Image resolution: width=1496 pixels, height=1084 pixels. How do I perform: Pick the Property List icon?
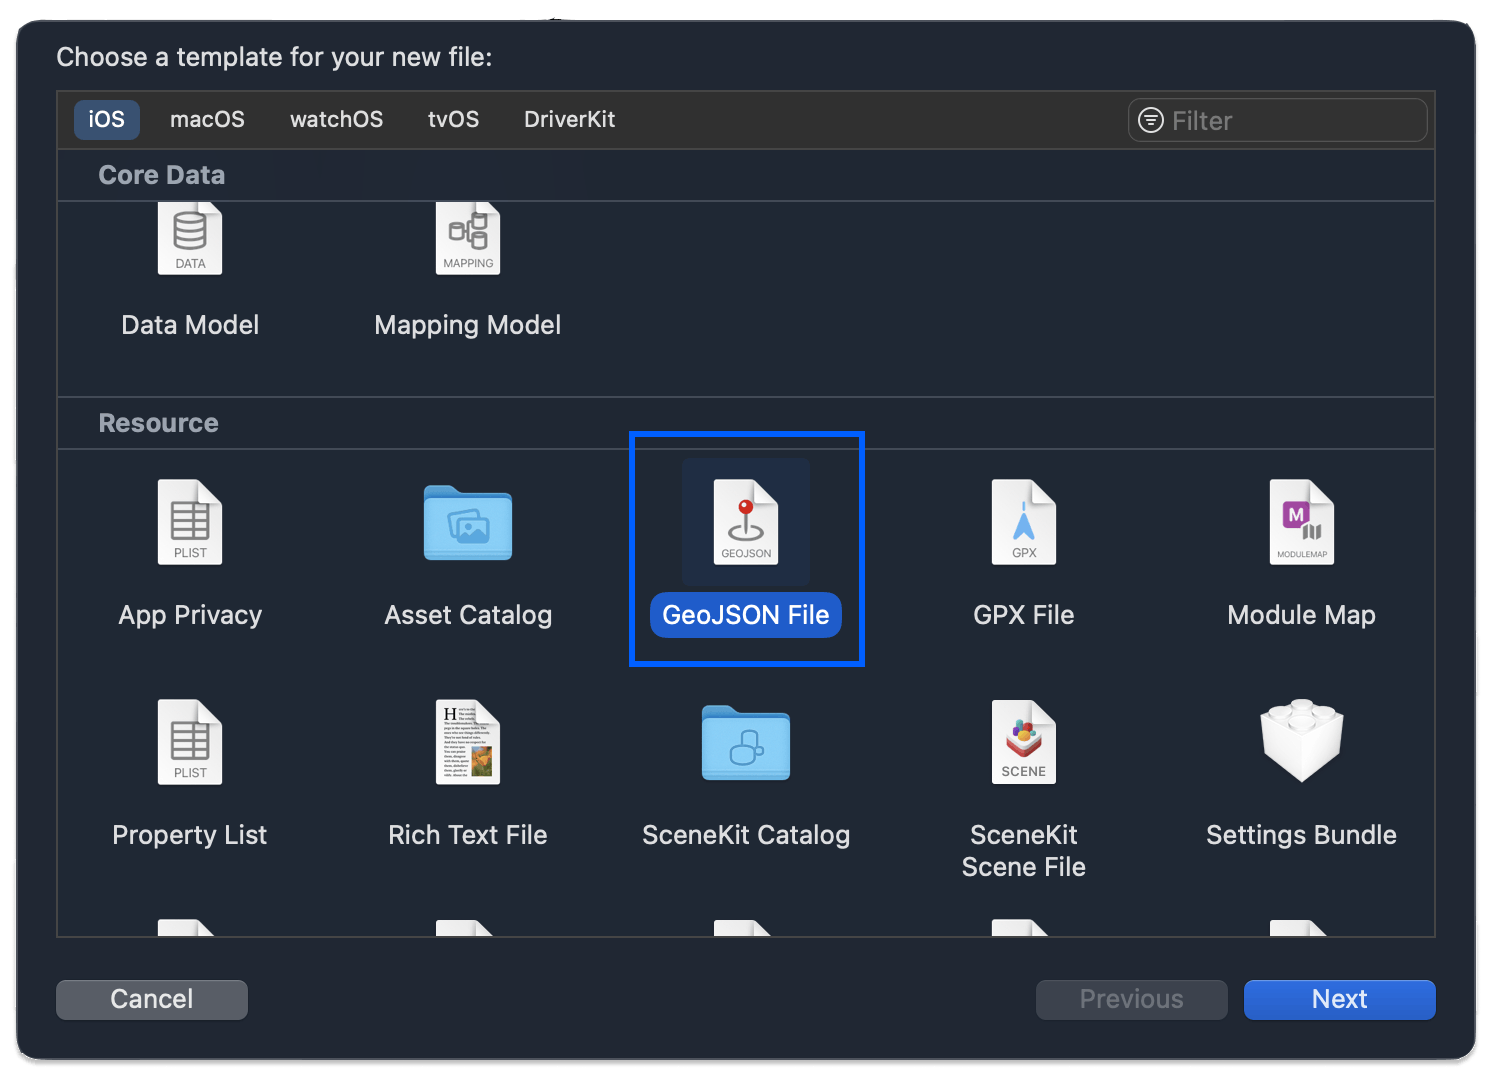pos(190,742)
